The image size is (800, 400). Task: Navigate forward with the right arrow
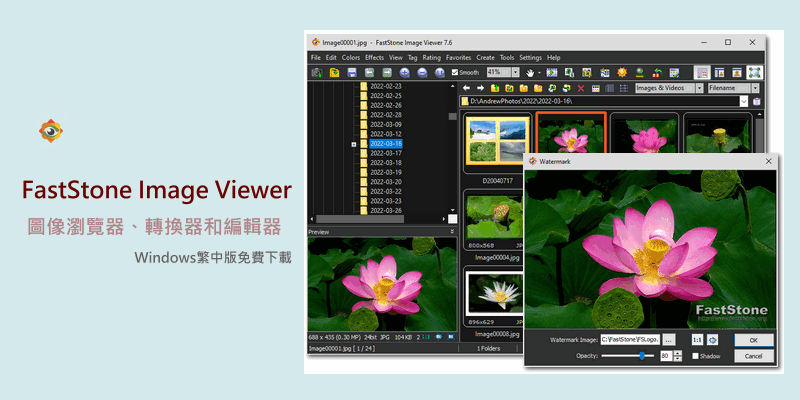[480, 88]
